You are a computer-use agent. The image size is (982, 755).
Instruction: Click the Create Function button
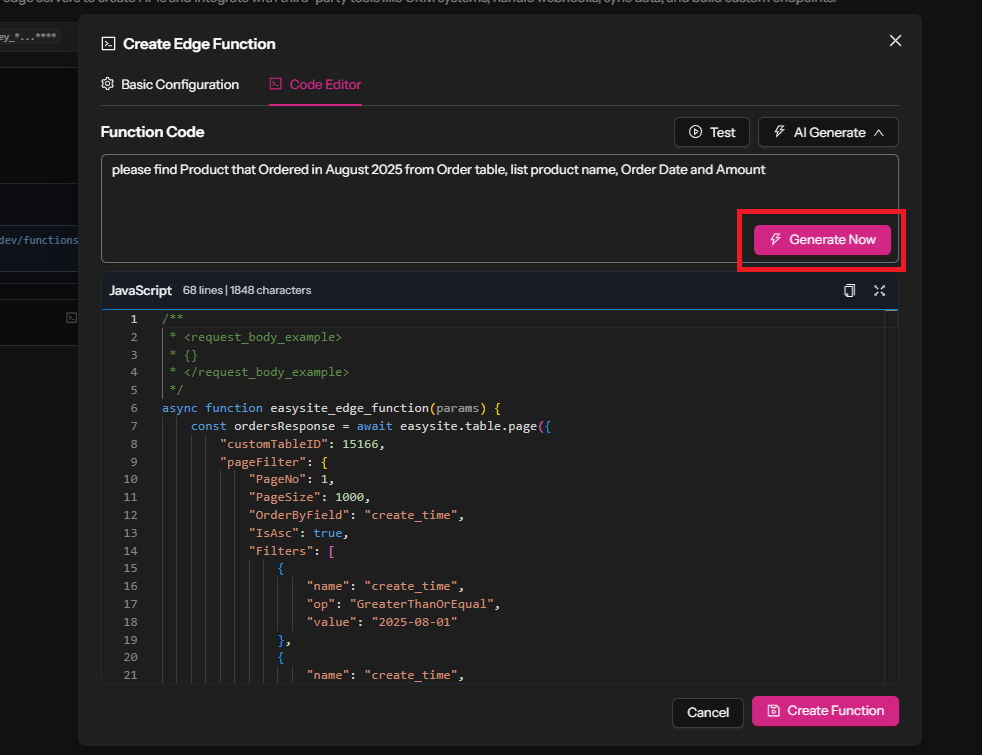click(825, 711)
